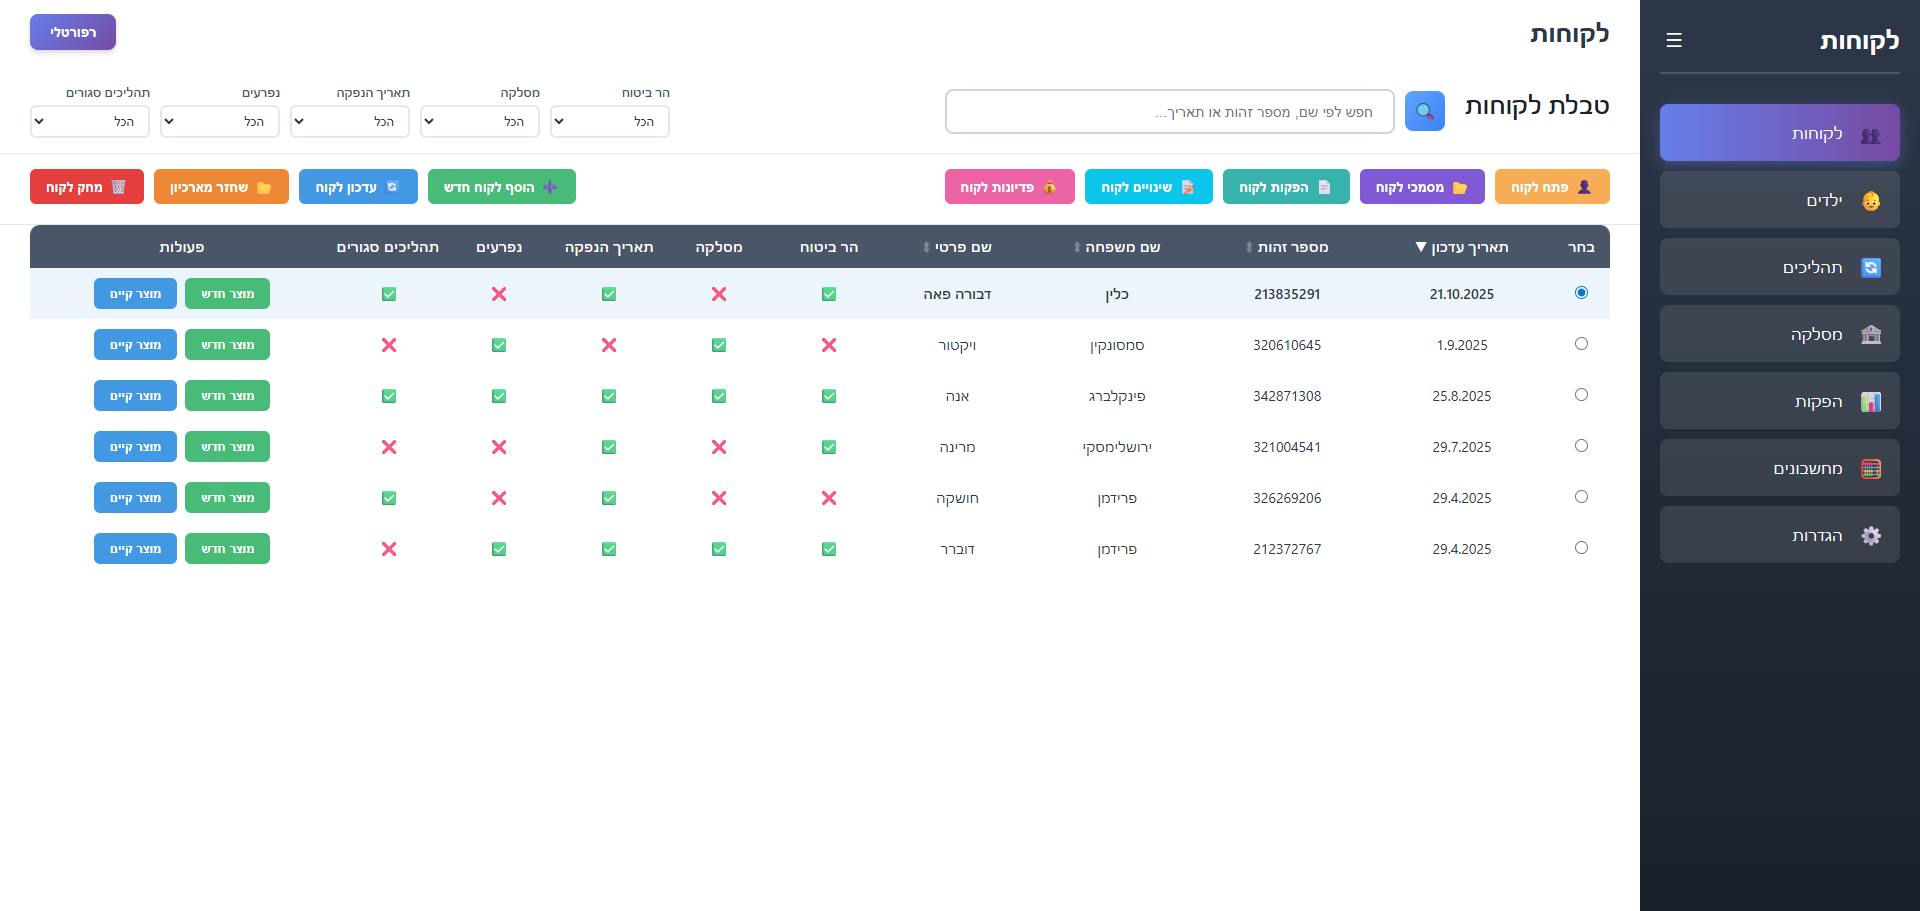The width and height of the screenshot is (1920, 911).
Task: Expand the הר ביטוח filter dropdown
Action: pyautogui.click(x=610, y=121)
